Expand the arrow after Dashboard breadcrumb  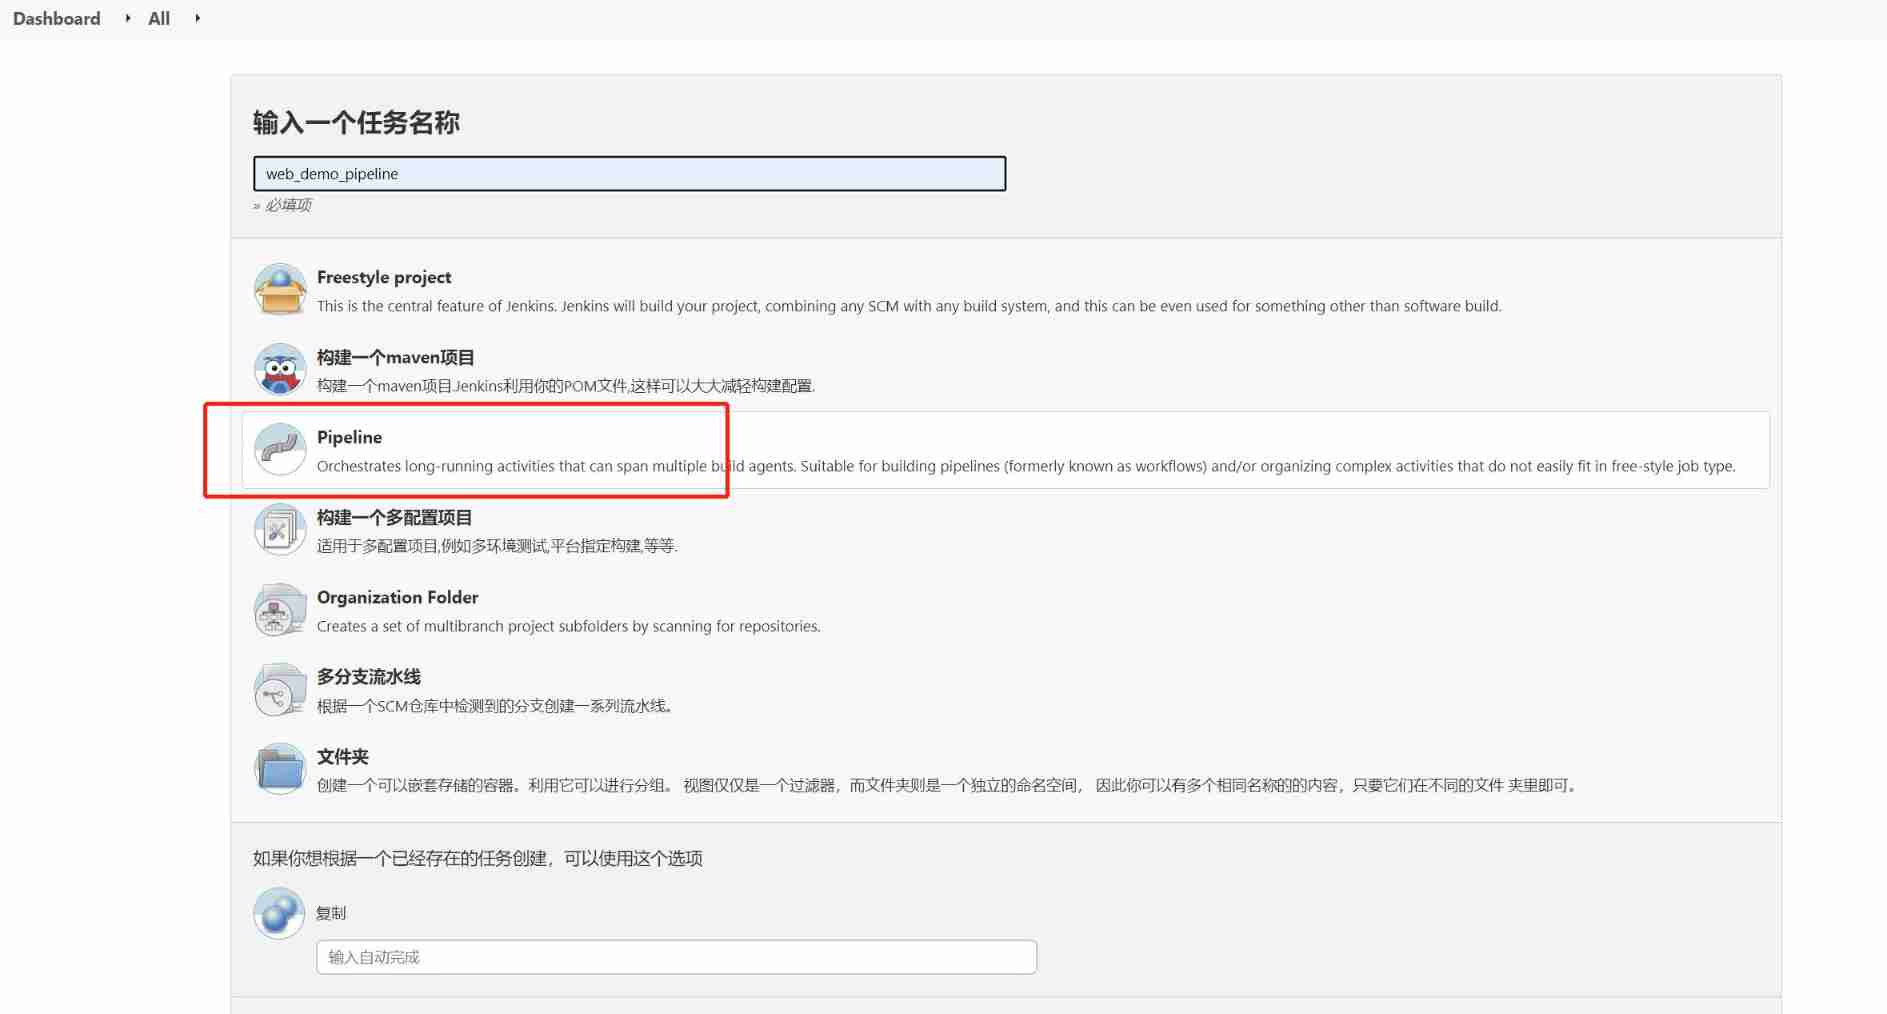coord(128,18)
